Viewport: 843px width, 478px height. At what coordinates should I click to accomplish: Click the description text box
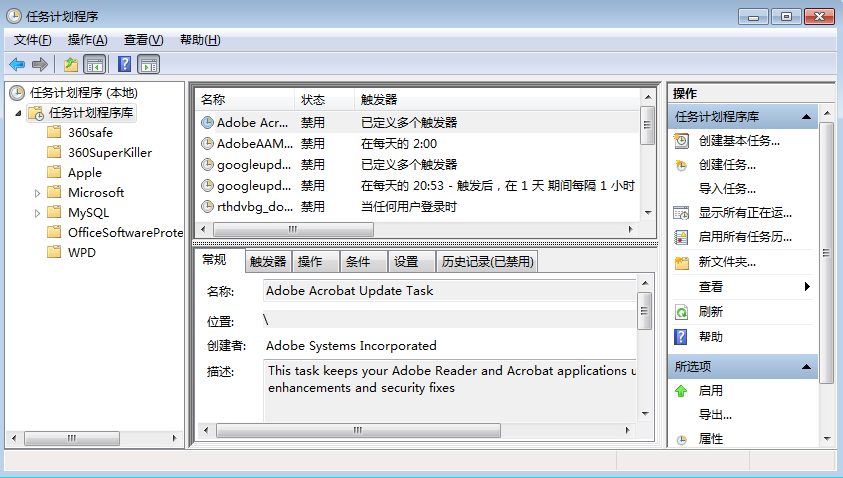point(451,390)
